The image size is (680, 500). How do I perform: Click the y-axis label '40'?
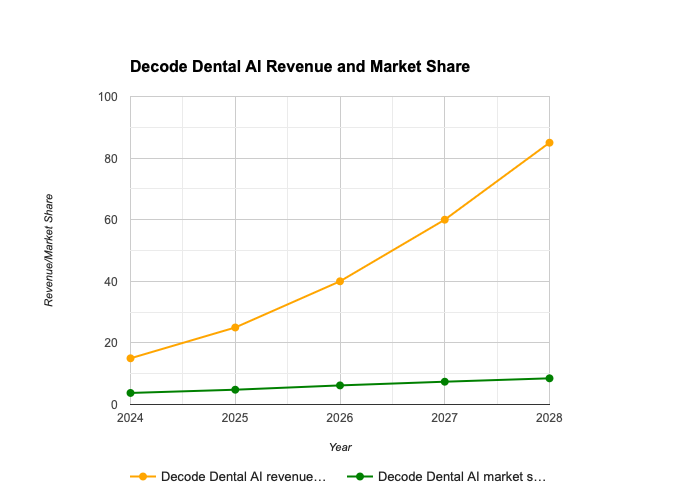pyautogui.click(x=111, y=282)
